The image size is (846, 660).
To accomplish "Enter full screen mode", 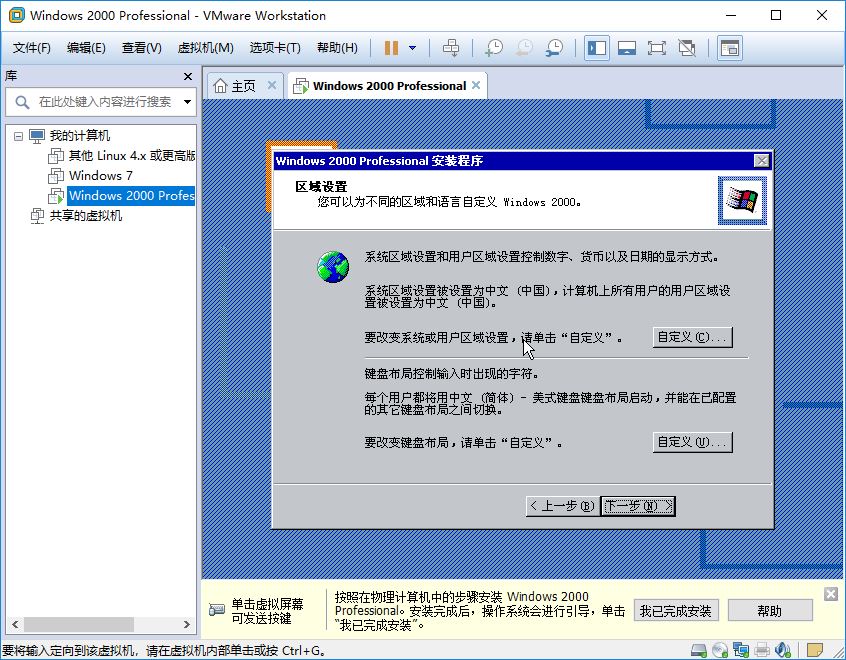I will [657, 48].
